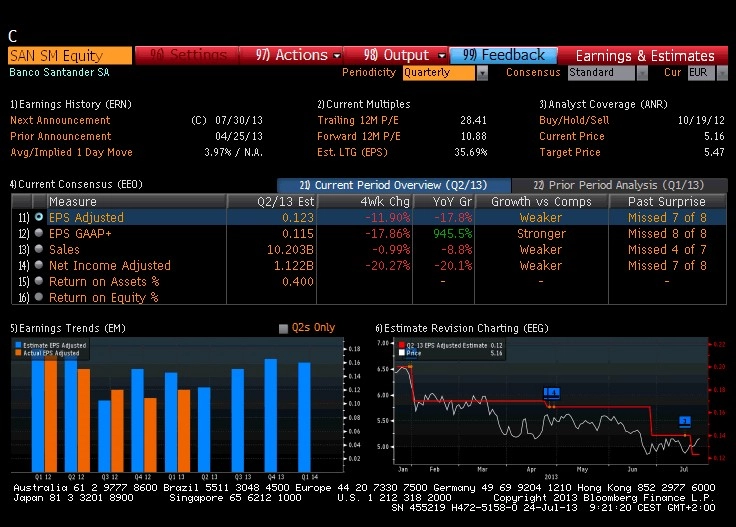The width and height of the screenshot is (736, 527).
Task: Select the Return on Equity % radio button
Action: click(x=39, y=297)
